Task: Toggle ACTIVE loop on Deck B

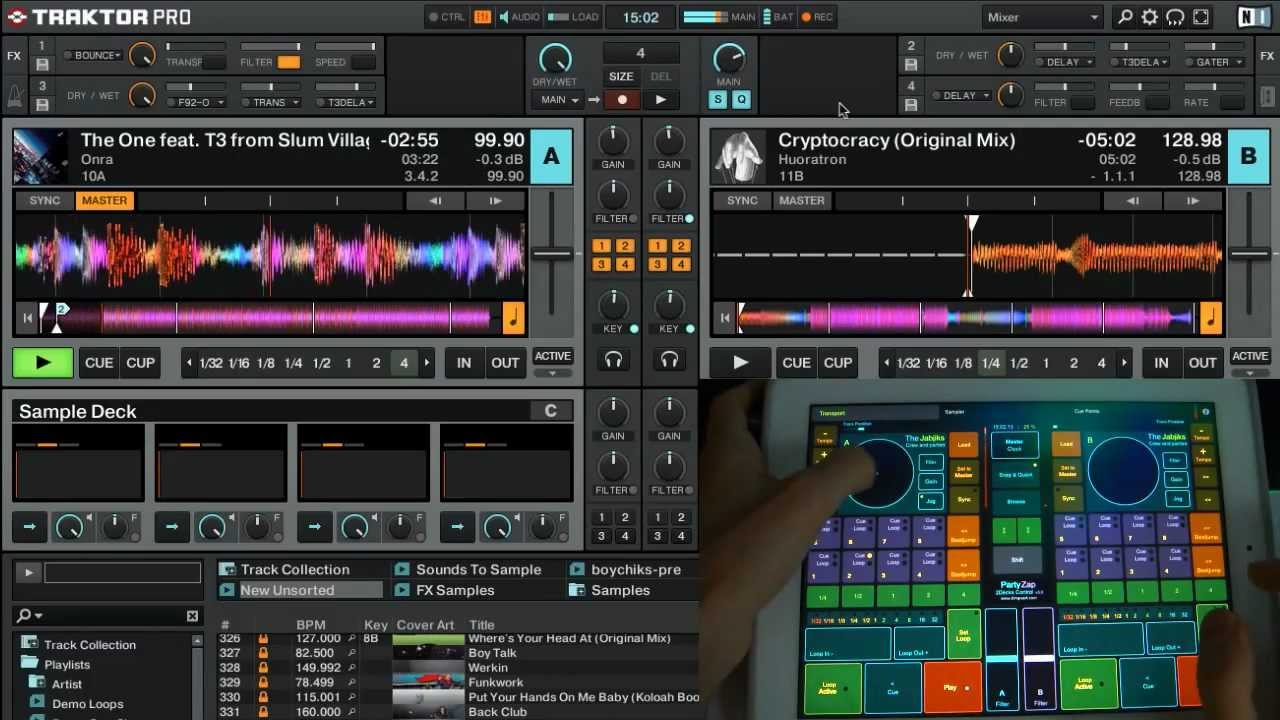Action: (x=1250, y=356)
